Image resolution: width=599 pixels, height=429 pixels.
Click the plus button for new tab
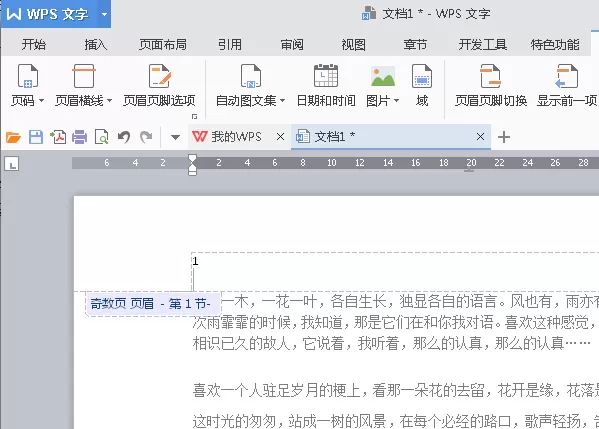coord(504,137)
